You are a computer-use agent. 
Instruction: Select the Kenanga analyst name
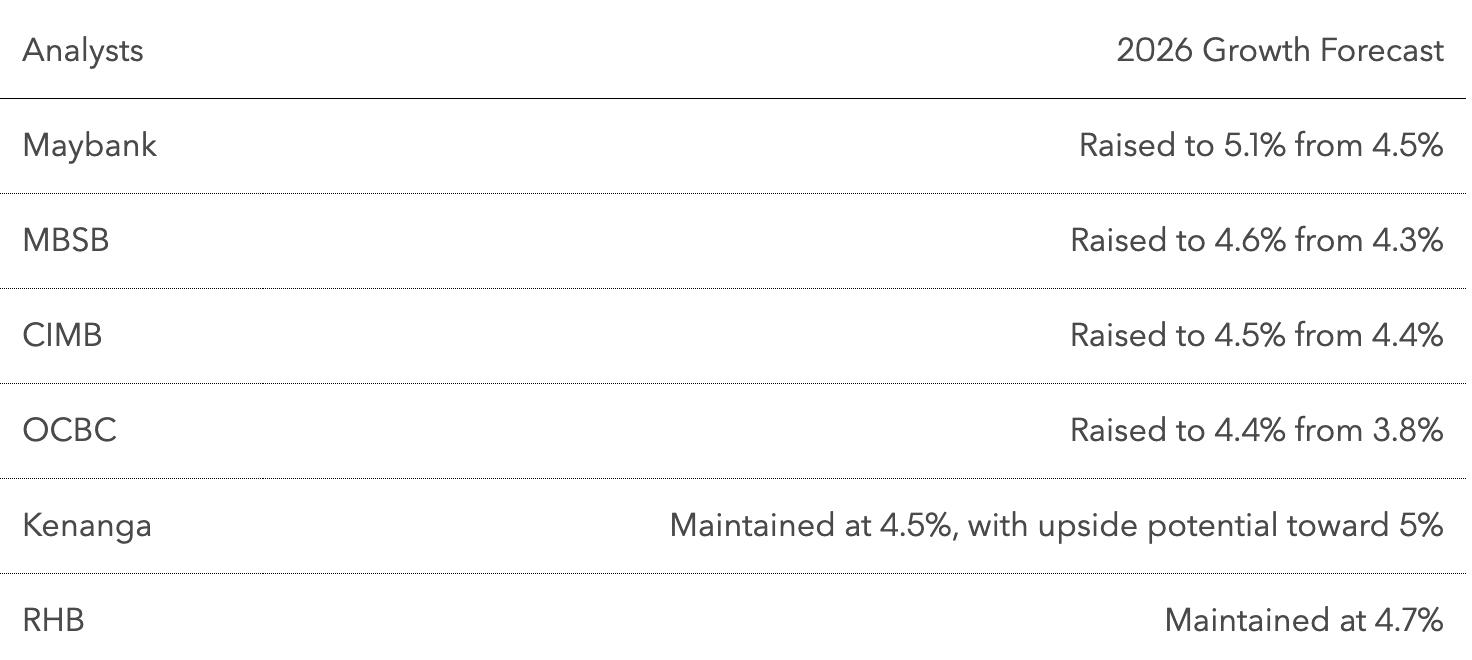click(x=87, y=525)
